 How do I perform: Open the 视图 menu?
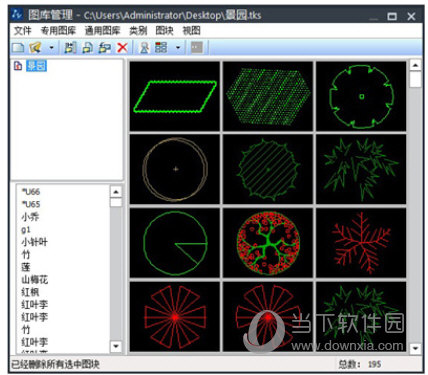191,31
